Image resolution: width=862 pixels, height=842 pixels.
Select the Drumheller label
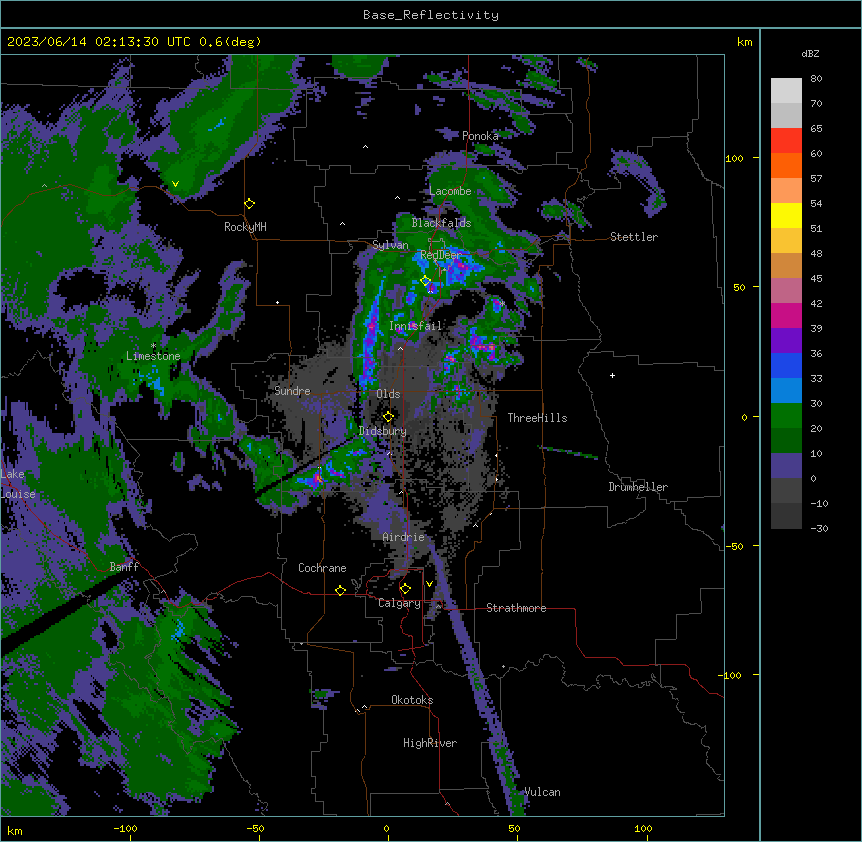(x=638, y=487)
